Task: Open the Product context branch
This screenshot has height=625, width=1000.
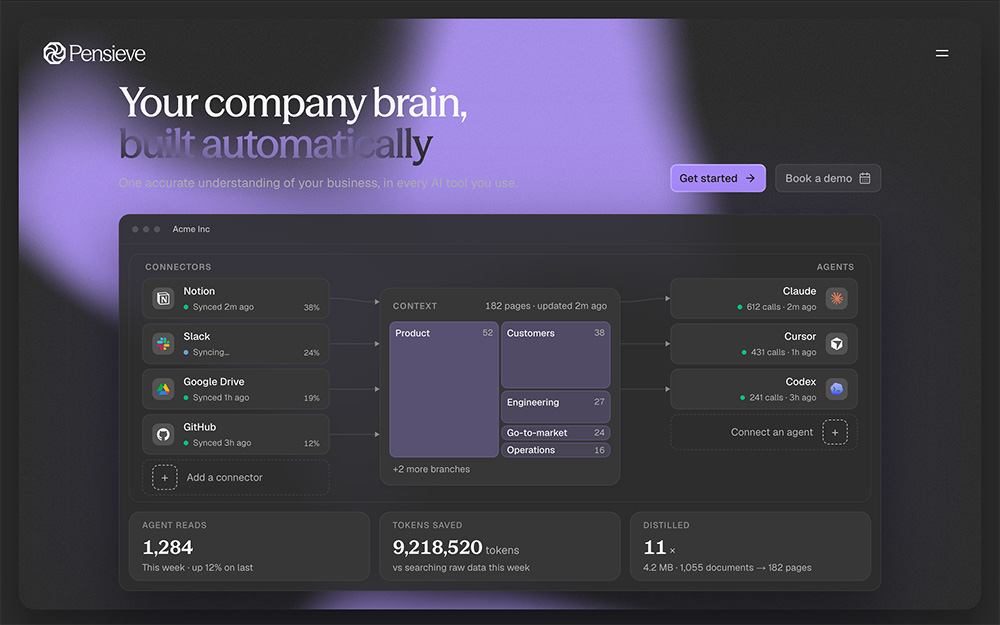Action: pyautogui.click(x=444, y=389)
